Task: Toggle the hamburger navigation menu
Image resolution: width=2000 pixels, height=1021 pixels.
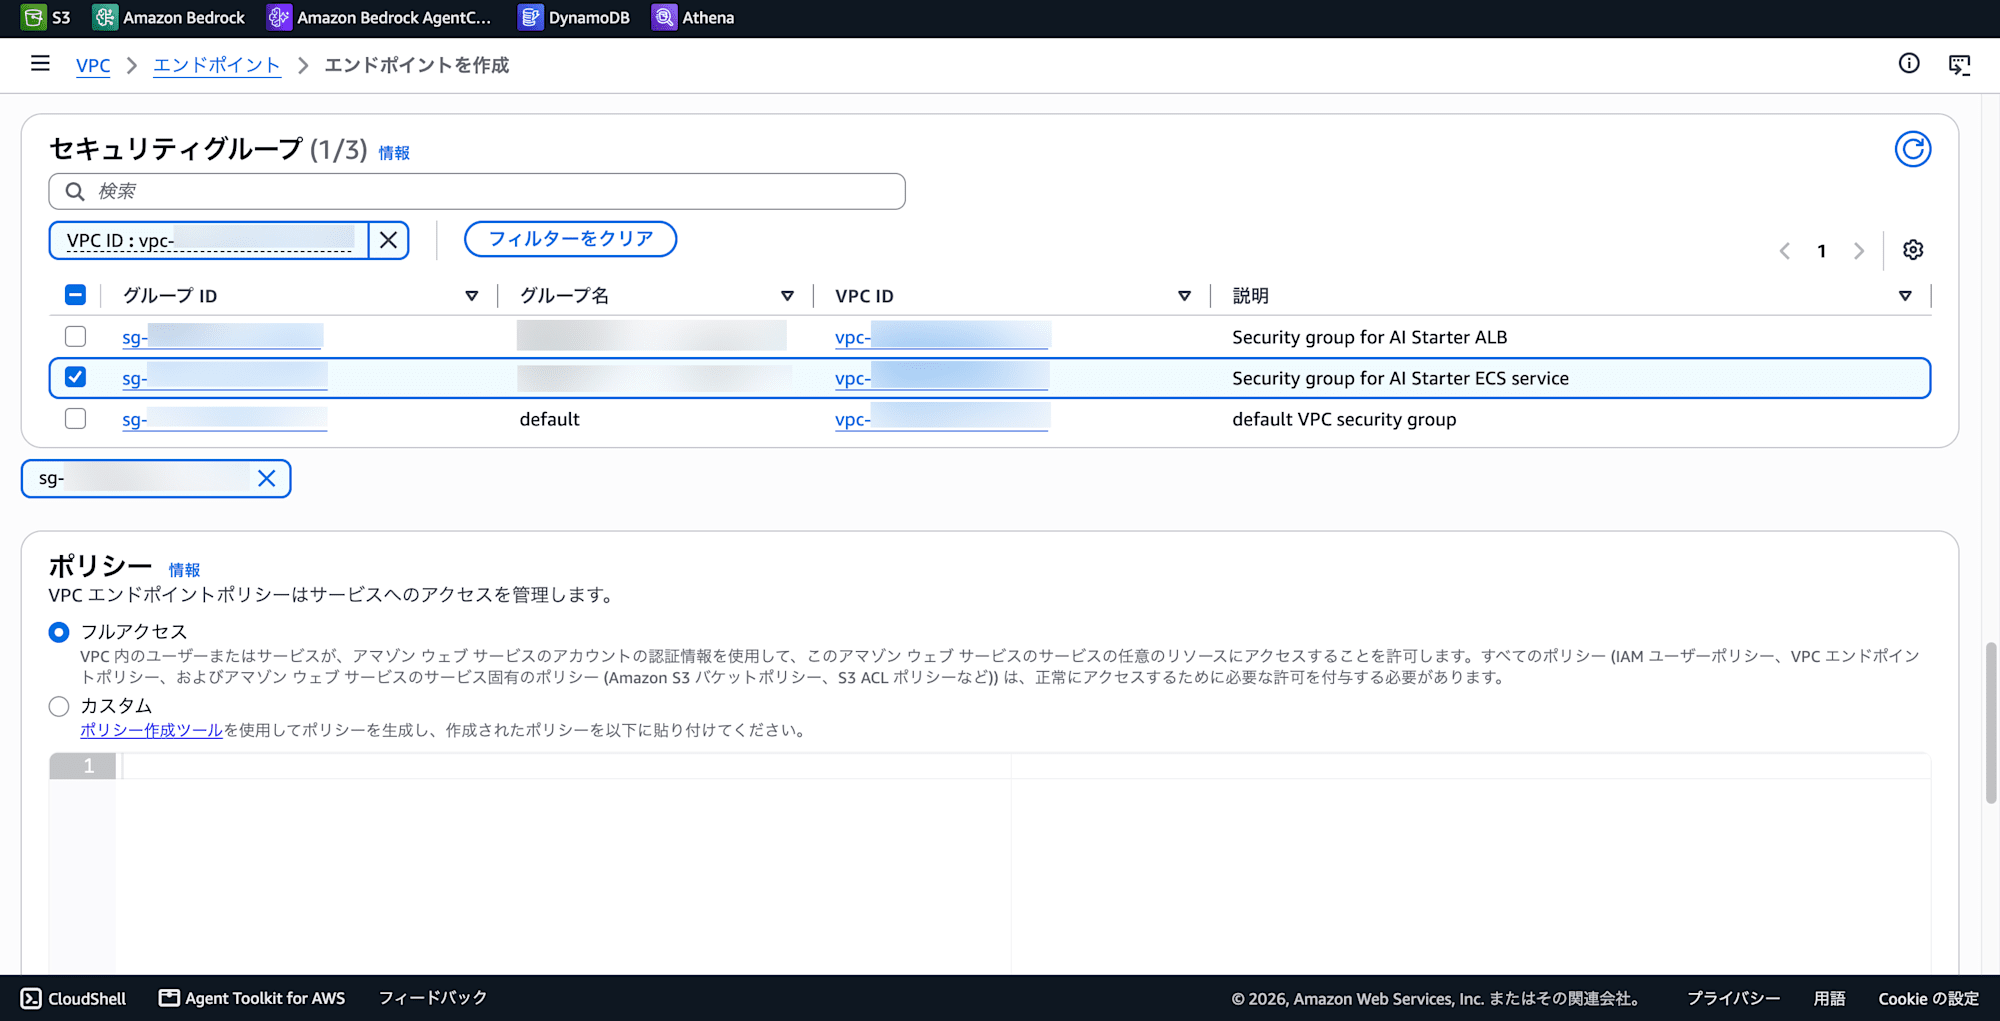Action: click(x=40, y=64)
